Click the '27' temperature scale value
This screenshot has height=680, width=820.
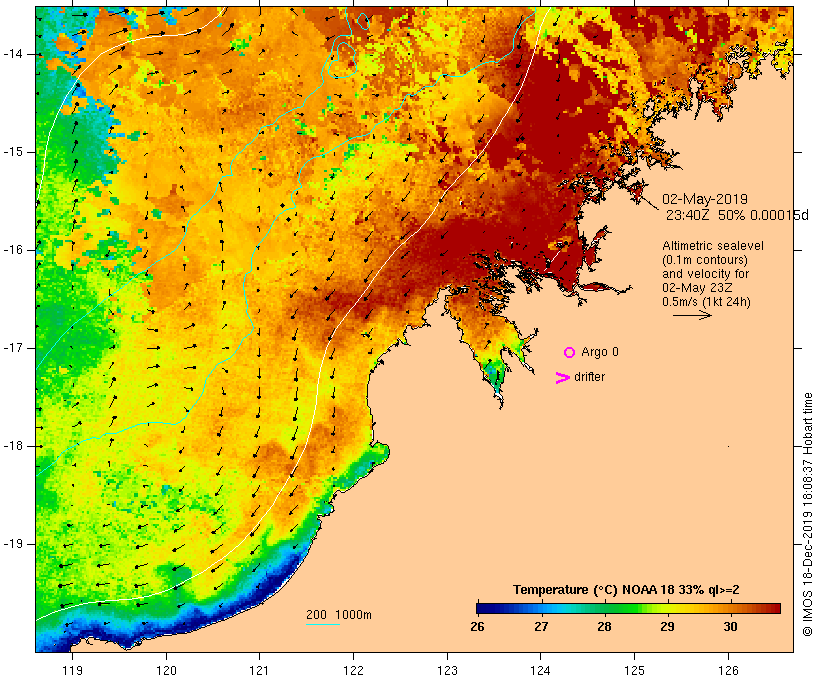[541, 626]
